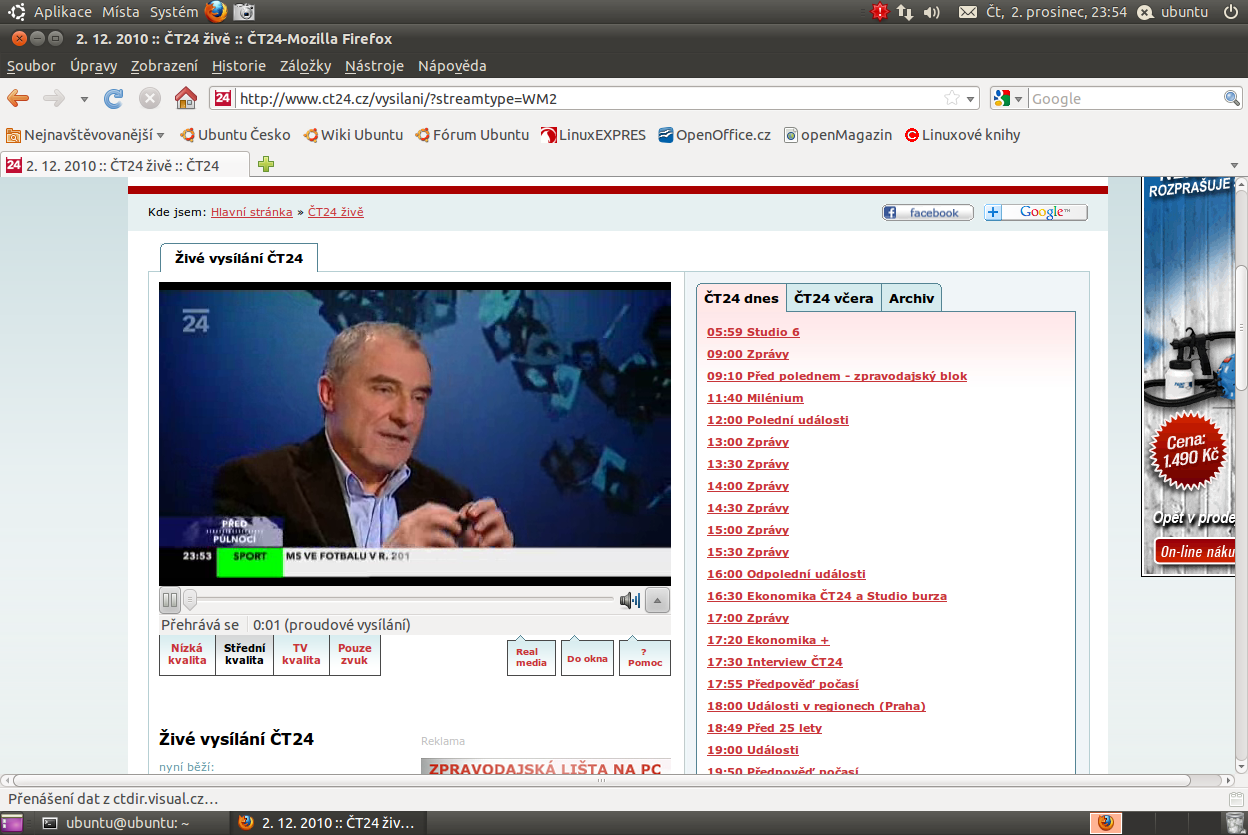The width and height of the screenshot is (1248, 835).
Task: Select Střední kvalita stream quality
Action: click(x=245, y=654)
